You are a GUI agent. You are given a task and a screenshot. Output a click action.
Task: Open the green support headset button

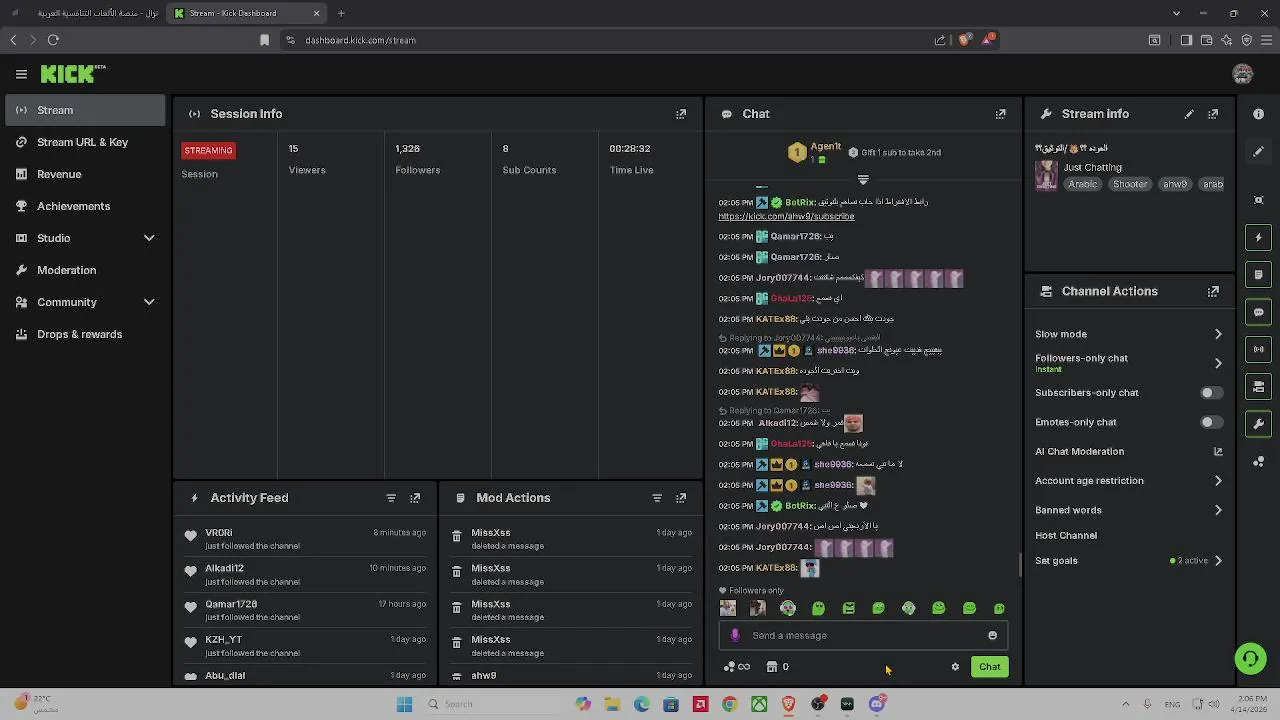coord(1250,658)
